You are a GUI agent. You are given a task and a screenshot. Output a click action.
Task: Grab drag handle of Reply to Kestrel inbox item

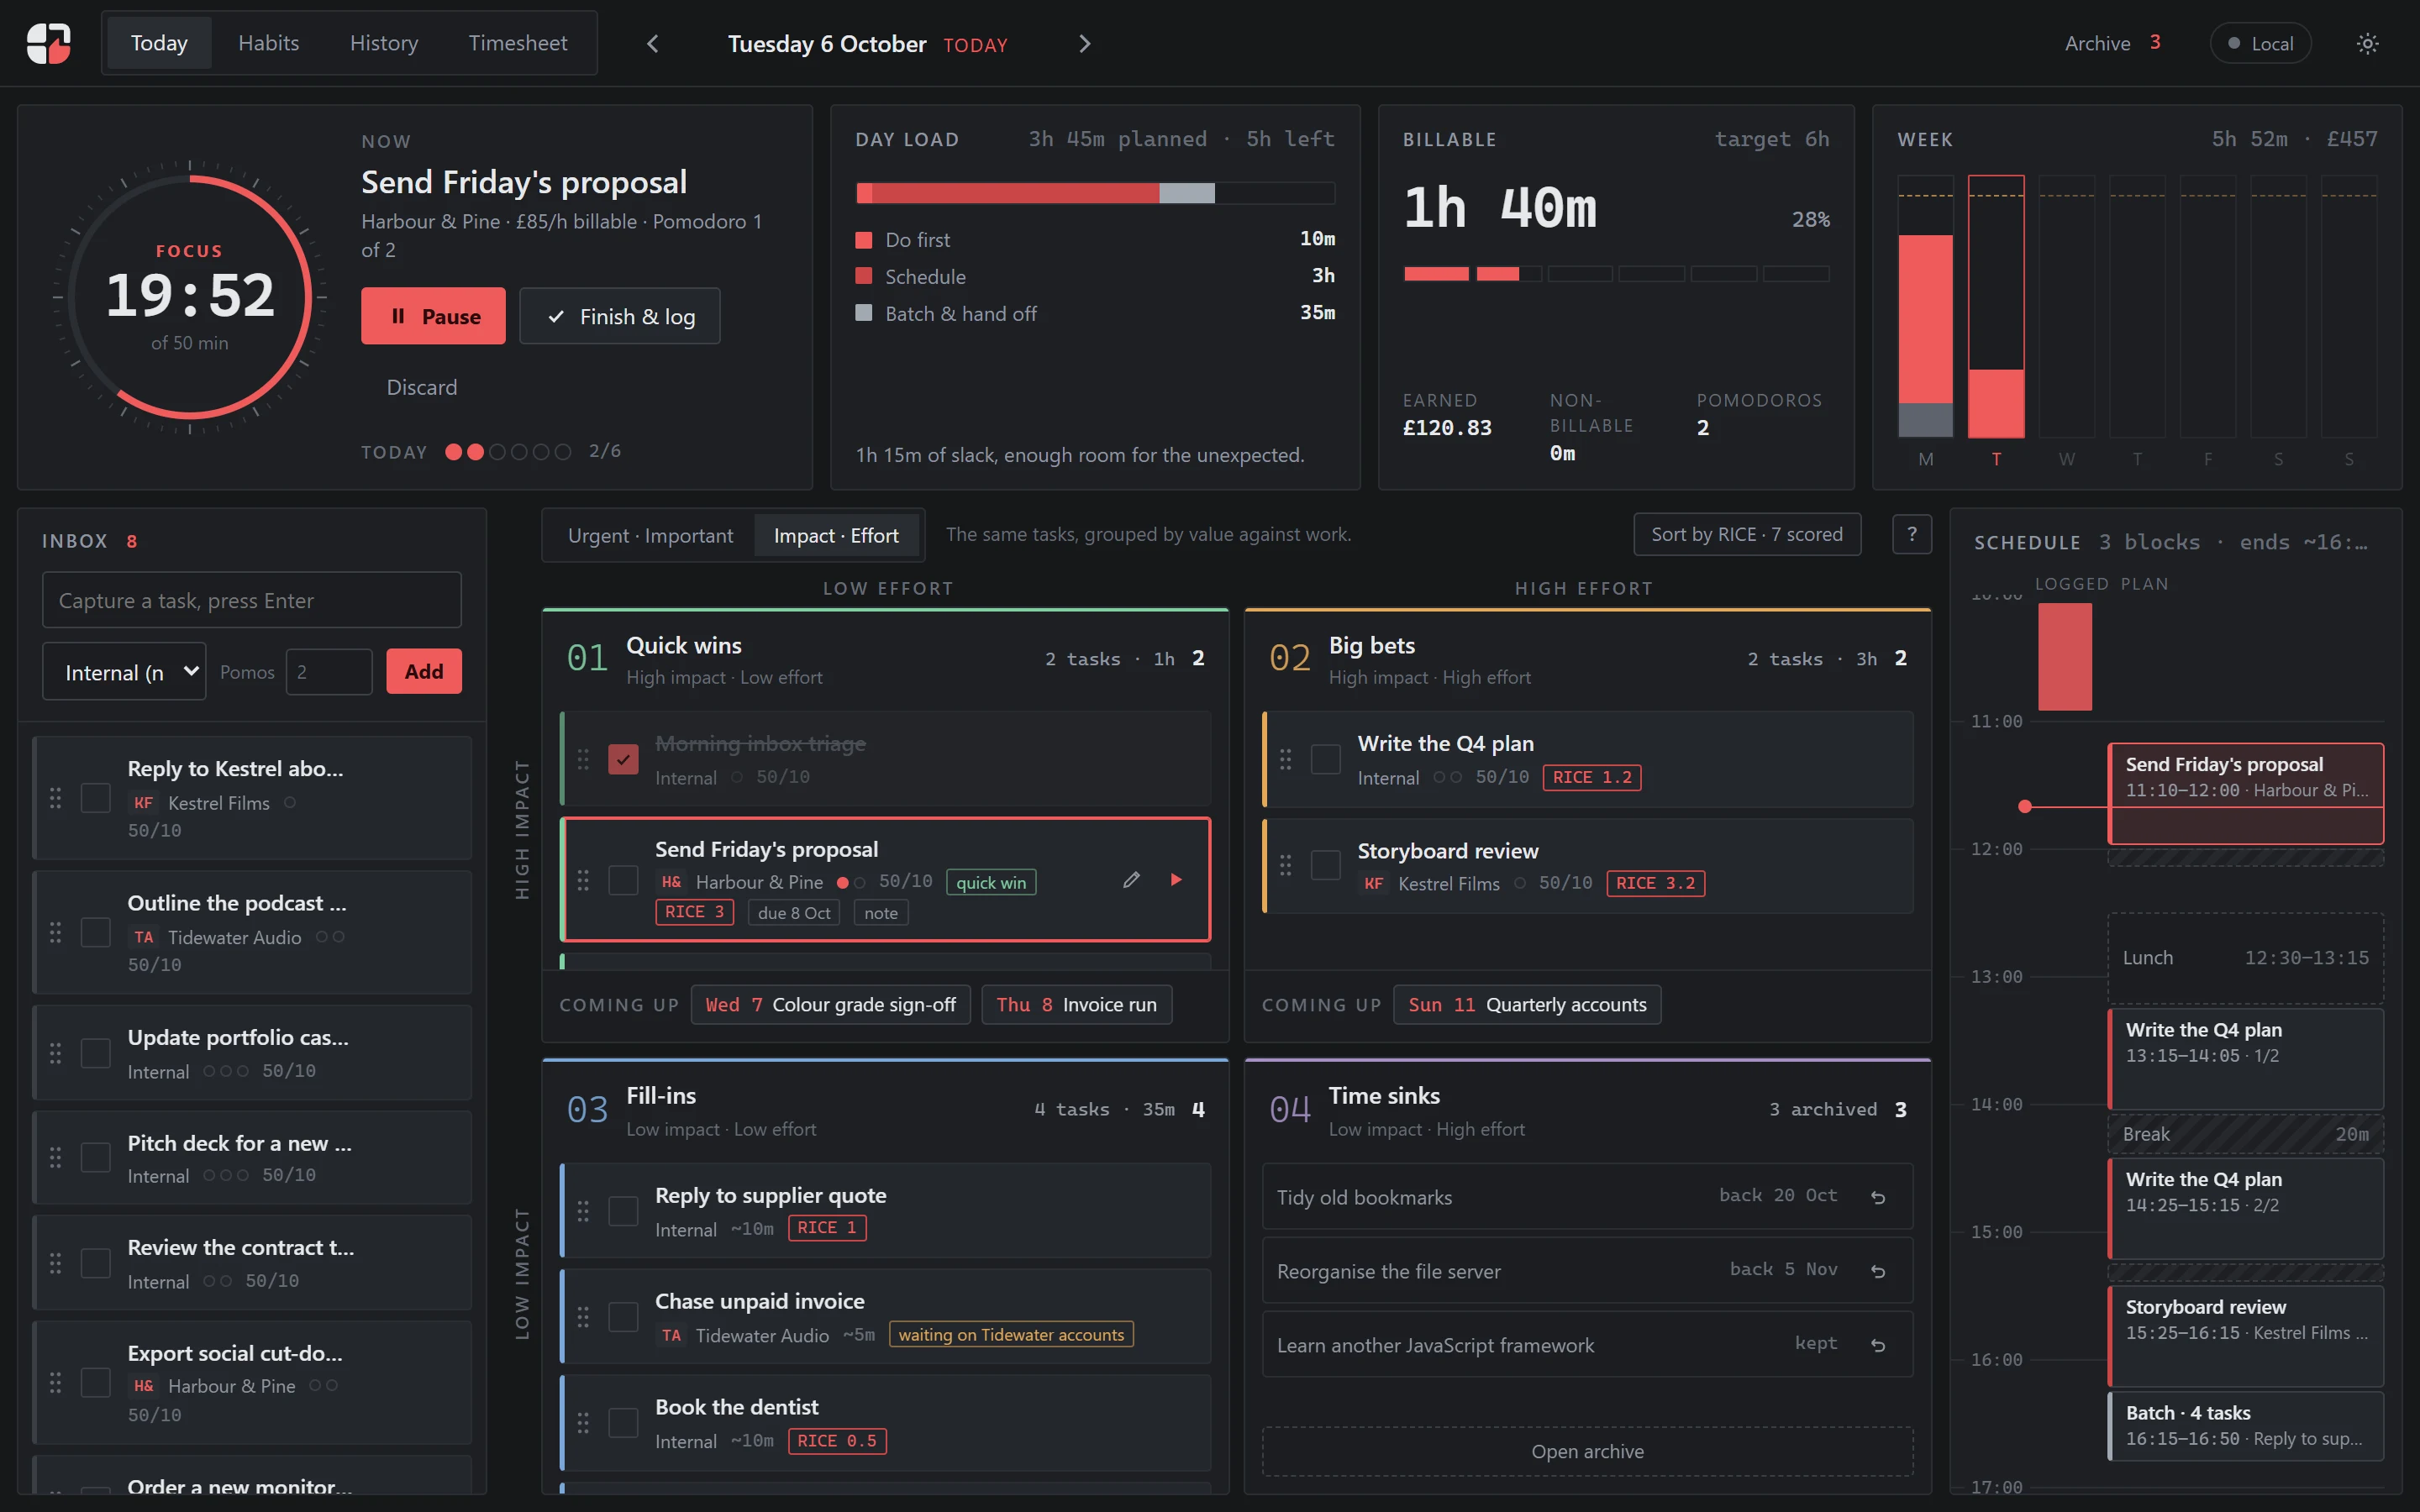55,798
